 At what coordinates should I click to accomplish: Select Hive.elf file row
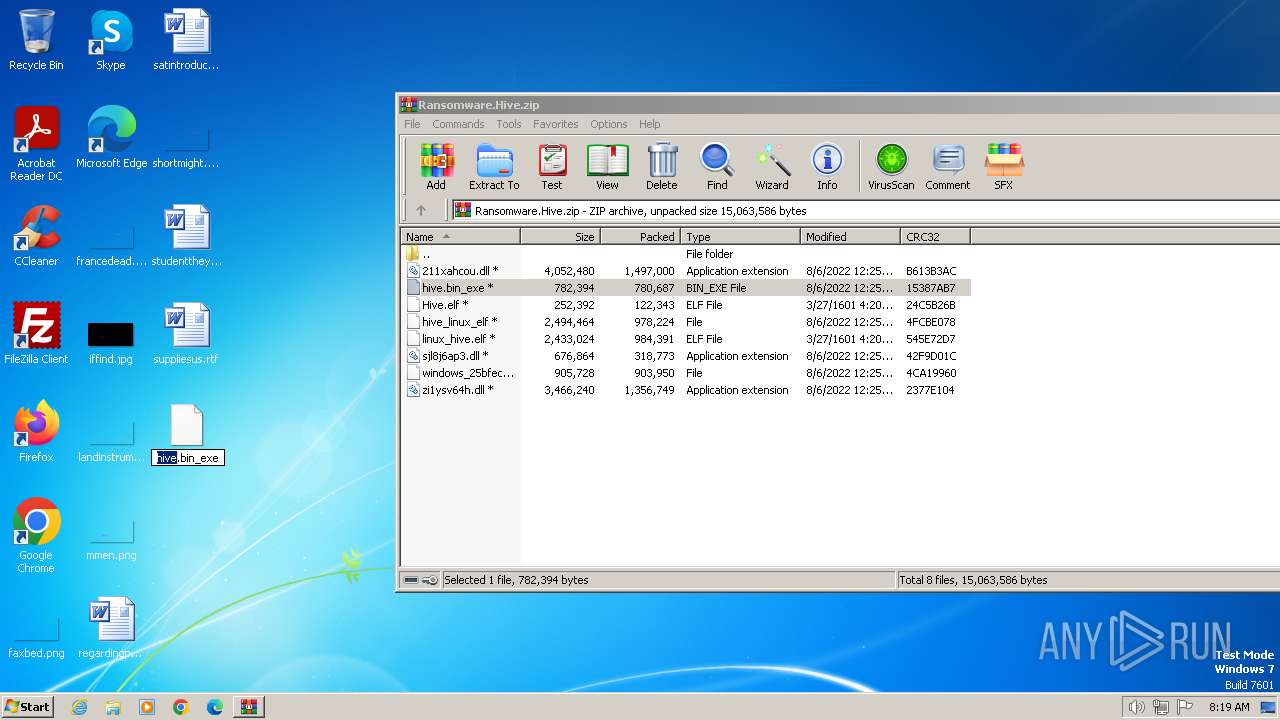tap(686, 305)
